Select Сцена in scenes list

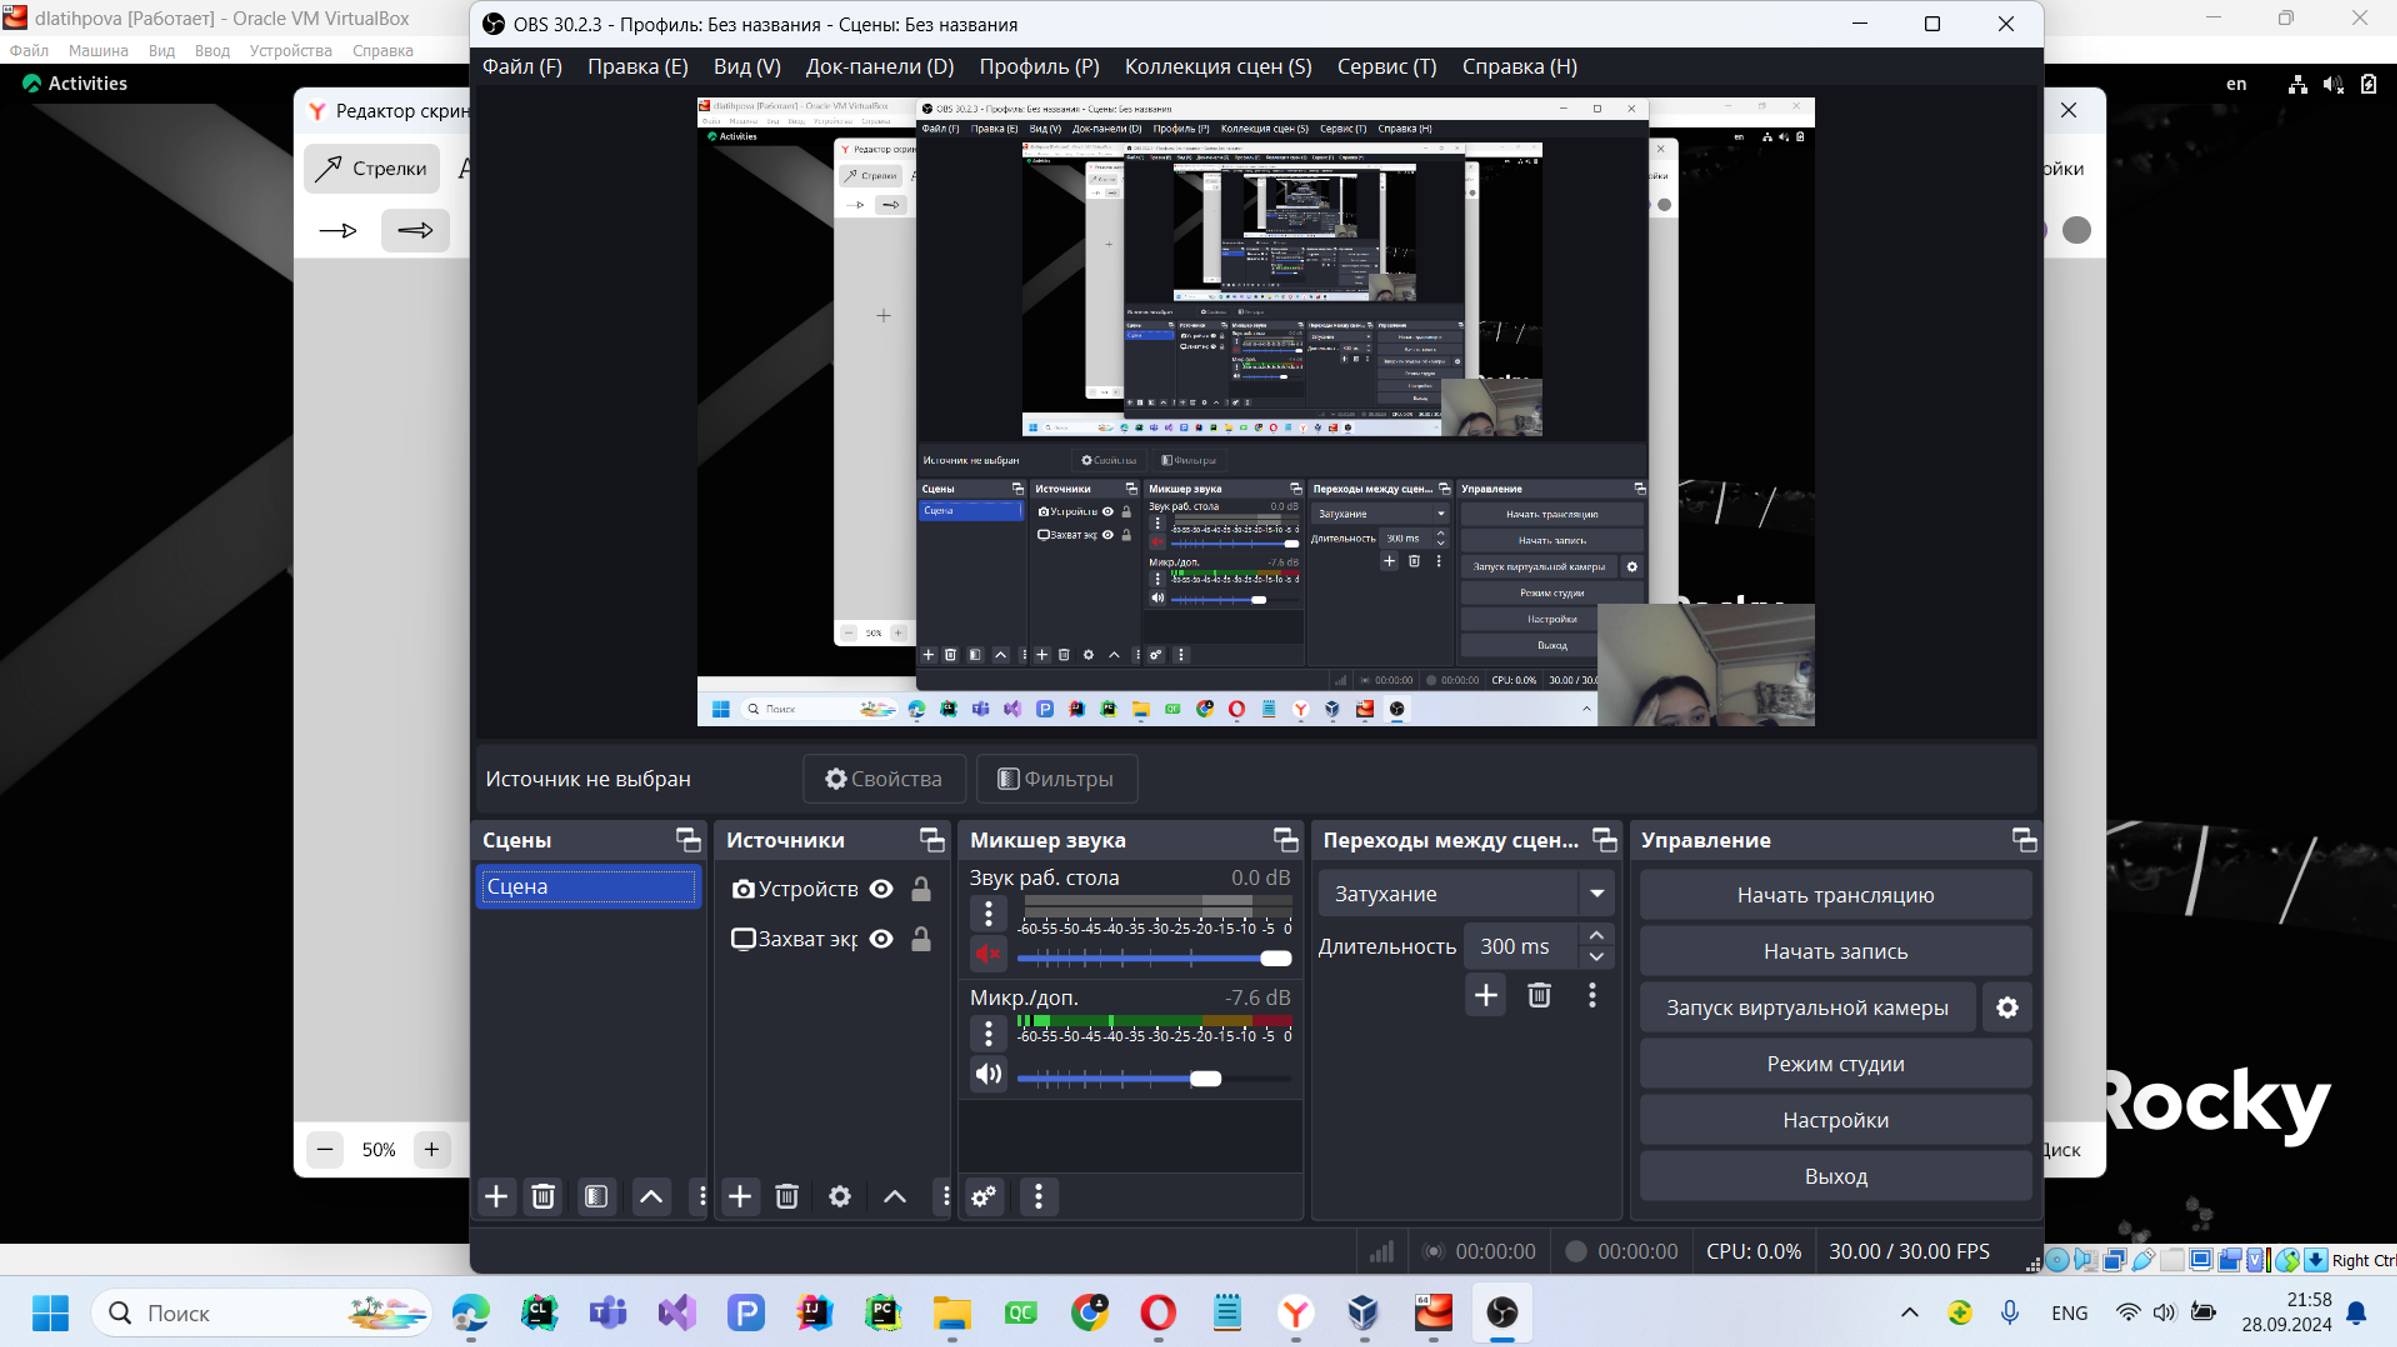click(x=588, y=886)
